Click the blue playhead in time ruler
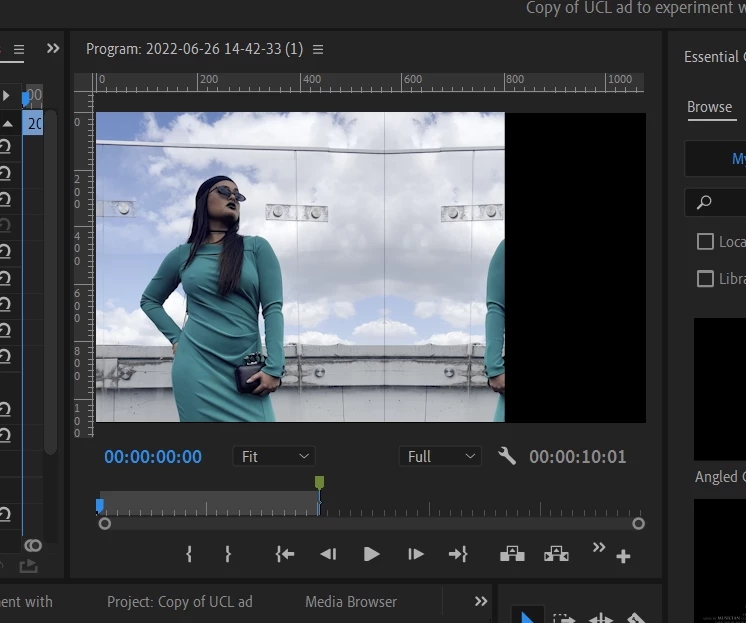 pos(99,506)
